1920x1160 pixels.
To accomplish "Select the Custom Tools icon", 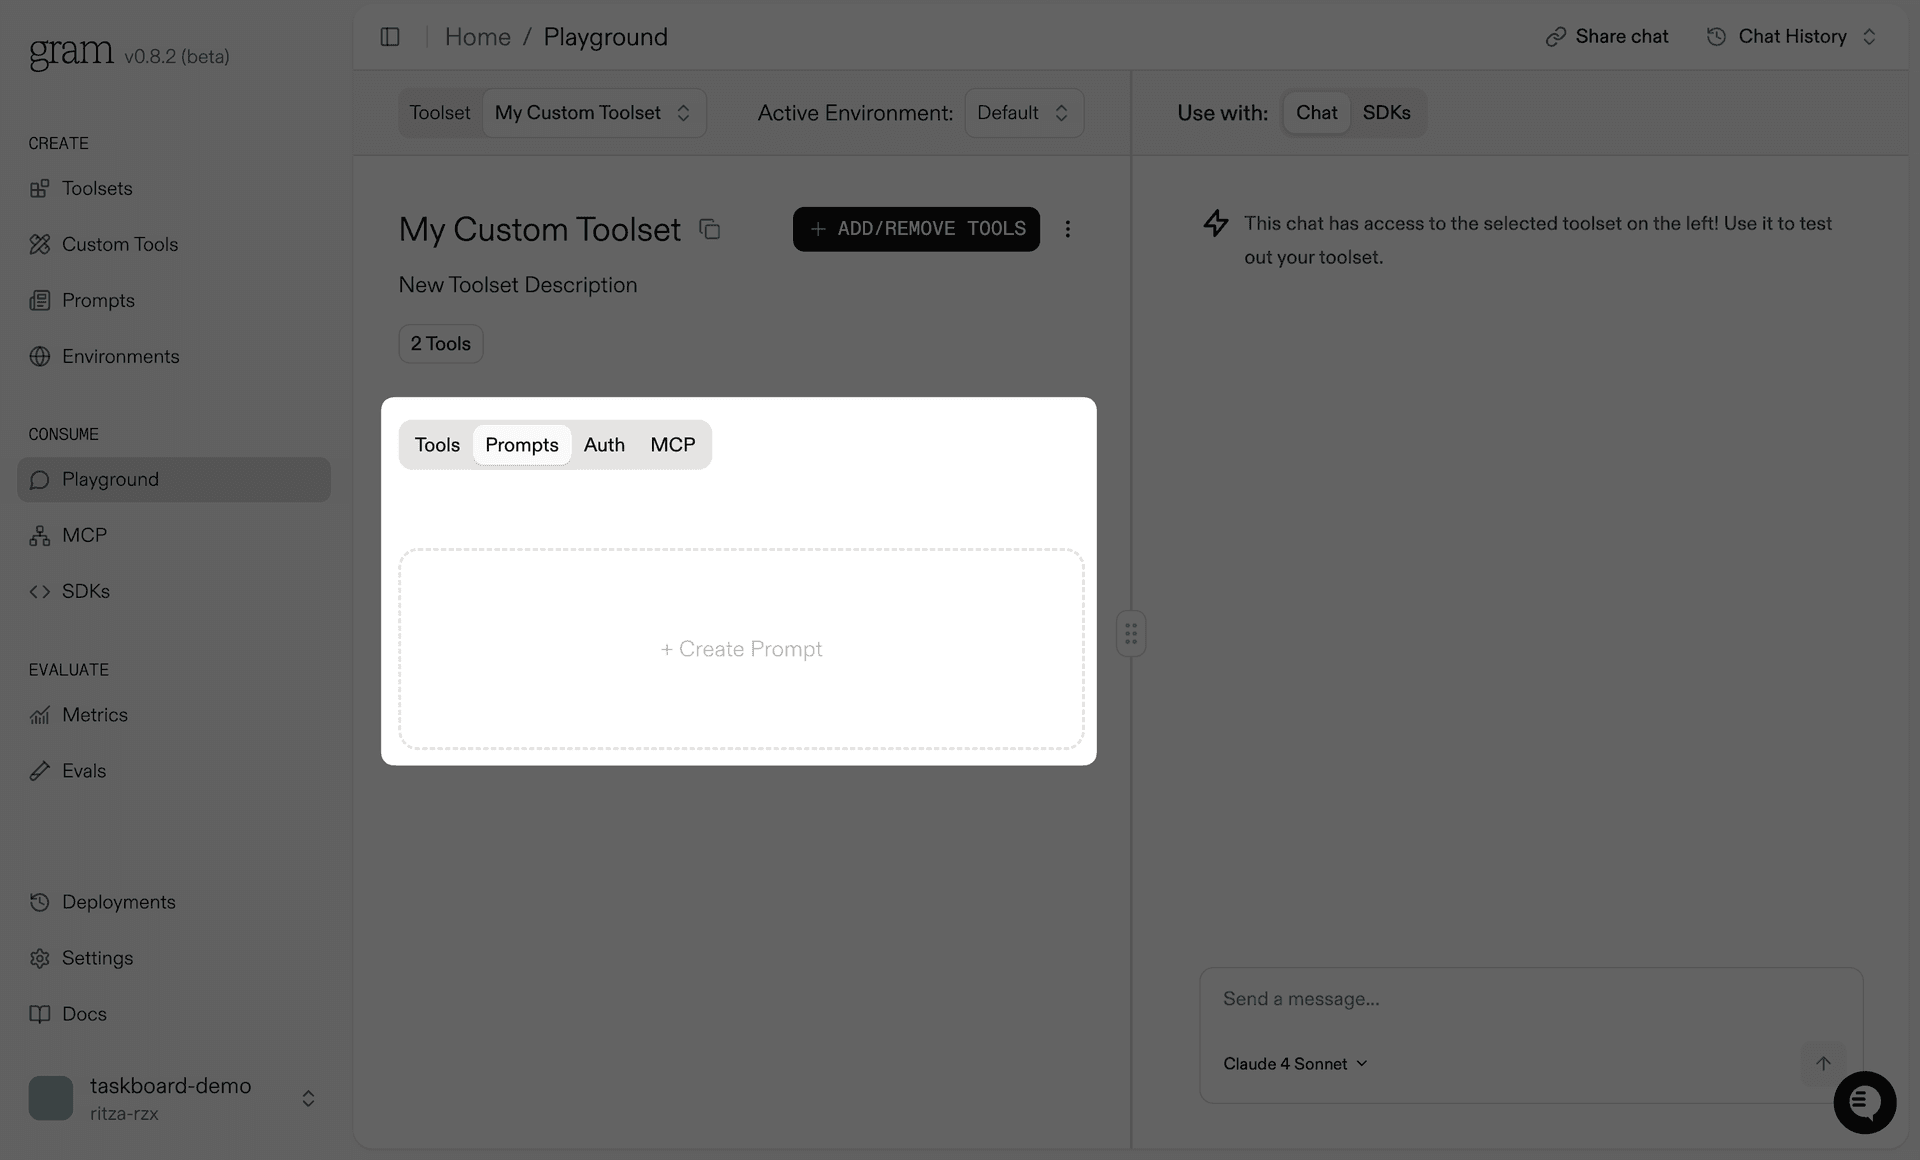I will pyautogui.click(x=40, y=244).
